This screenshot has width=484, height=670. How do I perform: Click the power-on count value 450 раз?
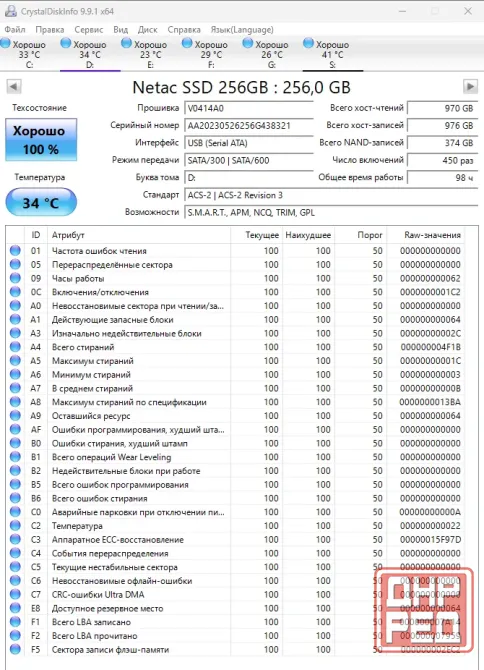(442, 160)
